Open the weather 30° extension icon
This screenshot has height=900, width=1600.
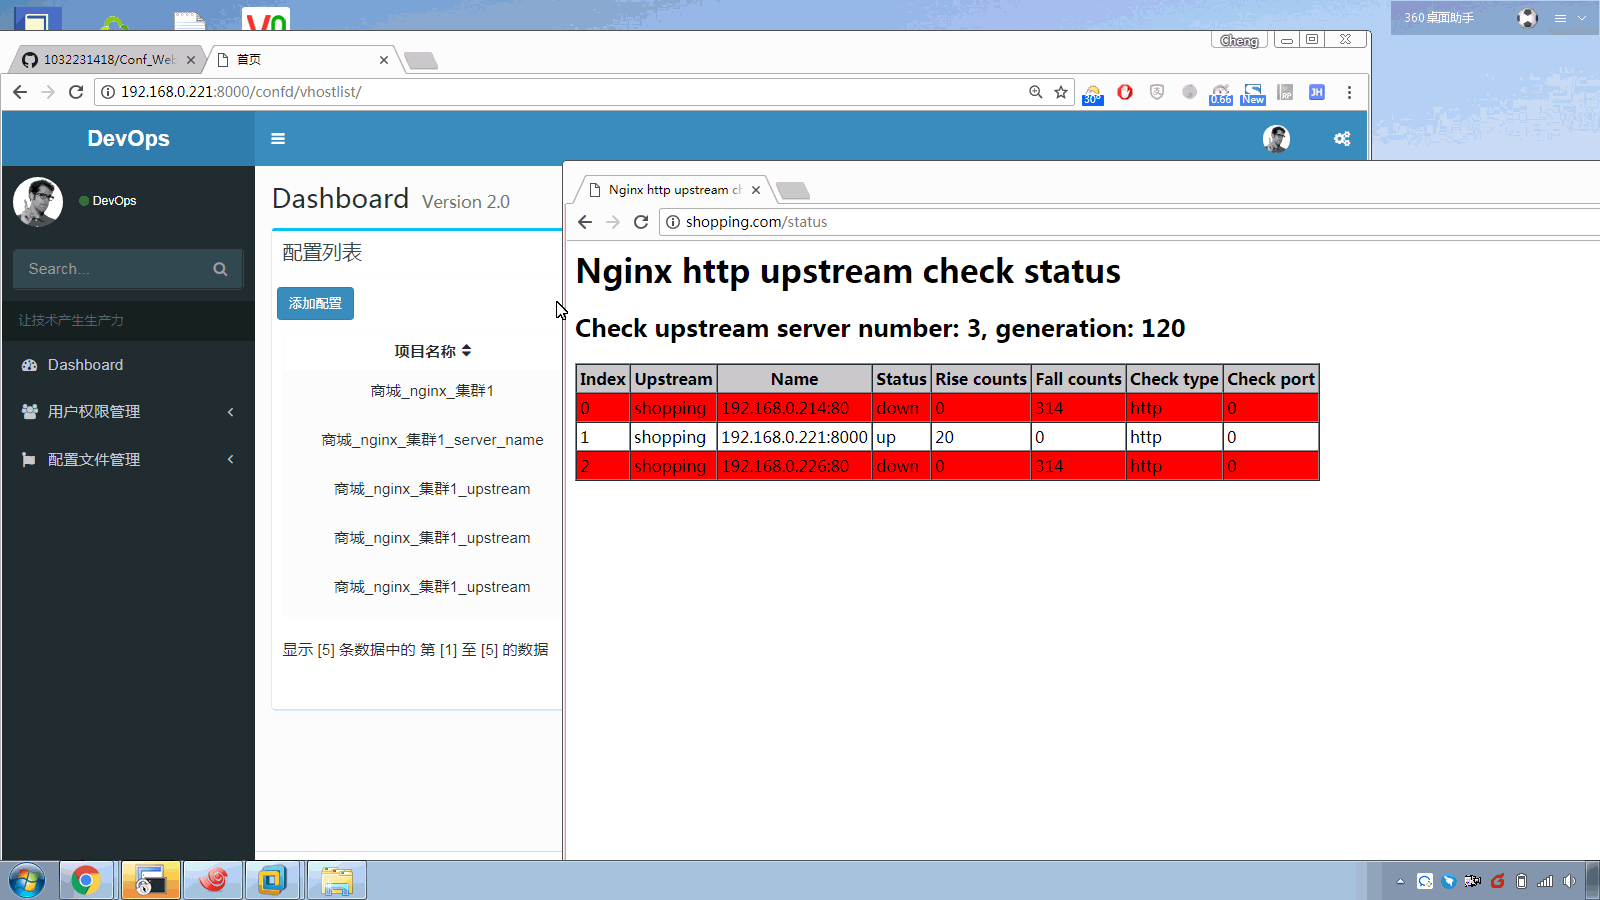coord(1093,93)
